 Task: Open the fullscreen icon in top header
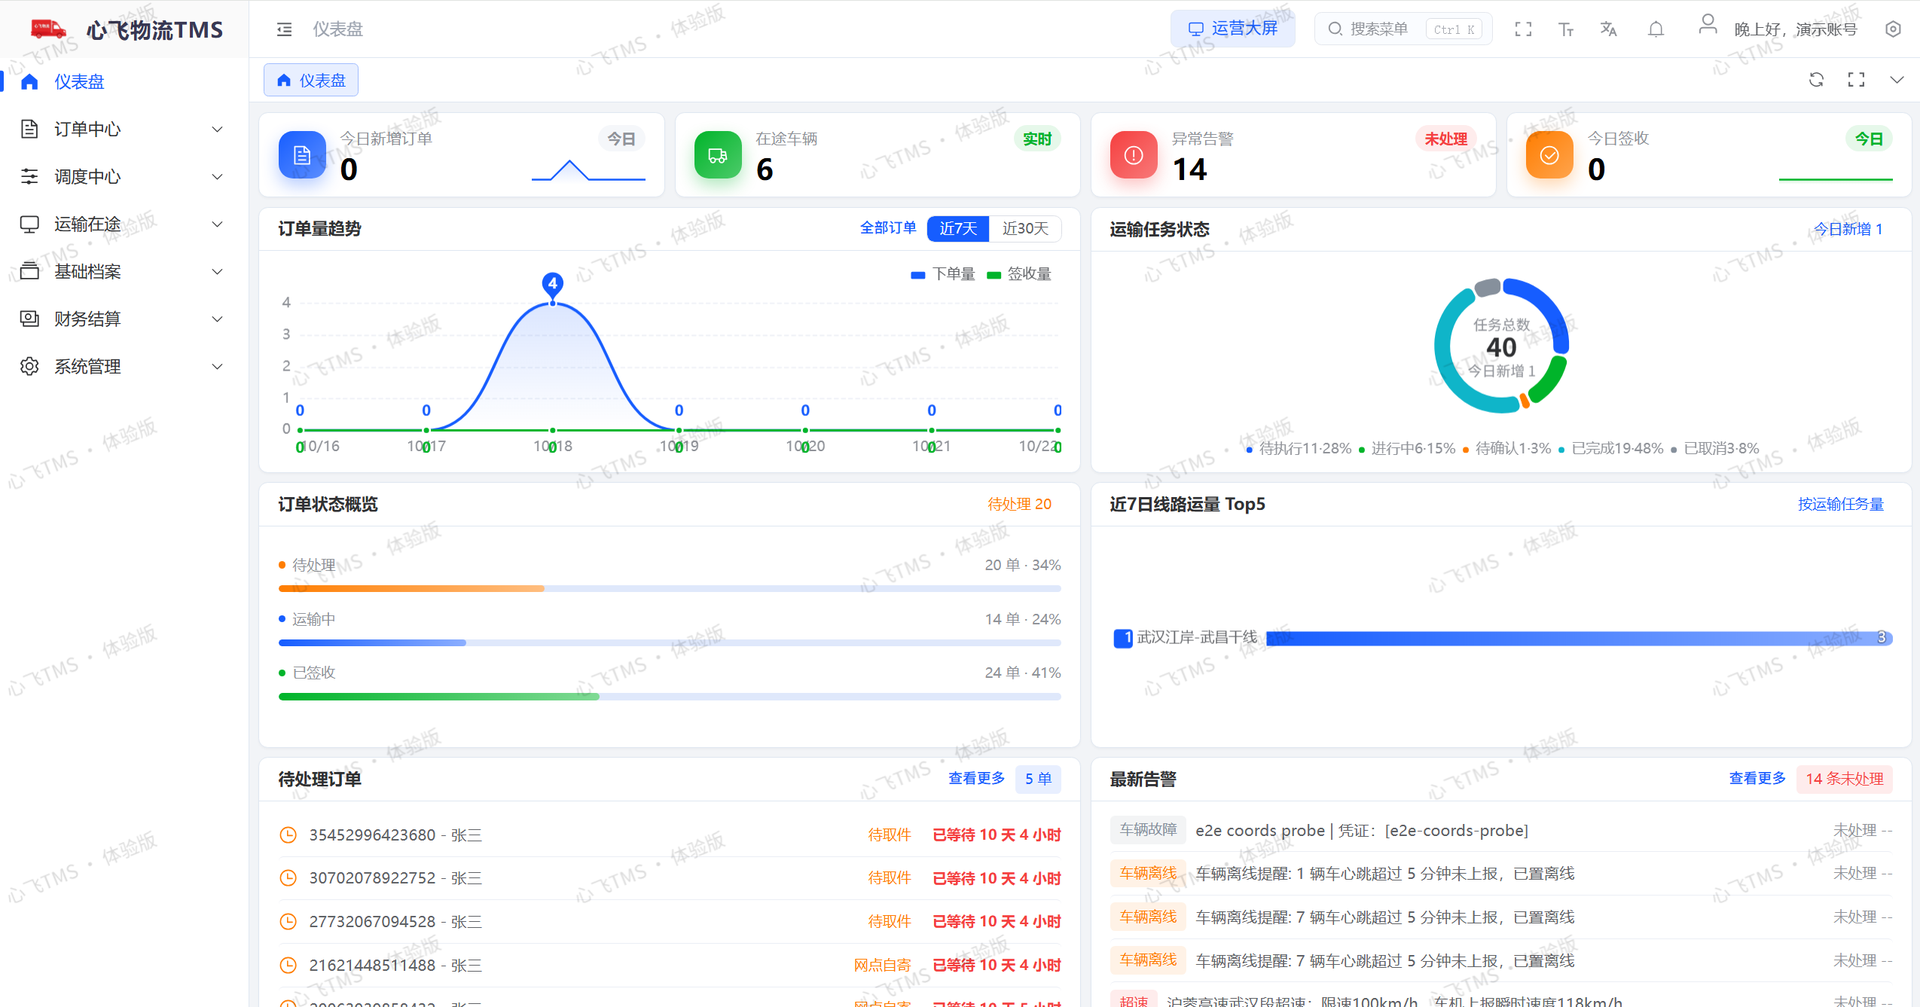[1523, 30]
